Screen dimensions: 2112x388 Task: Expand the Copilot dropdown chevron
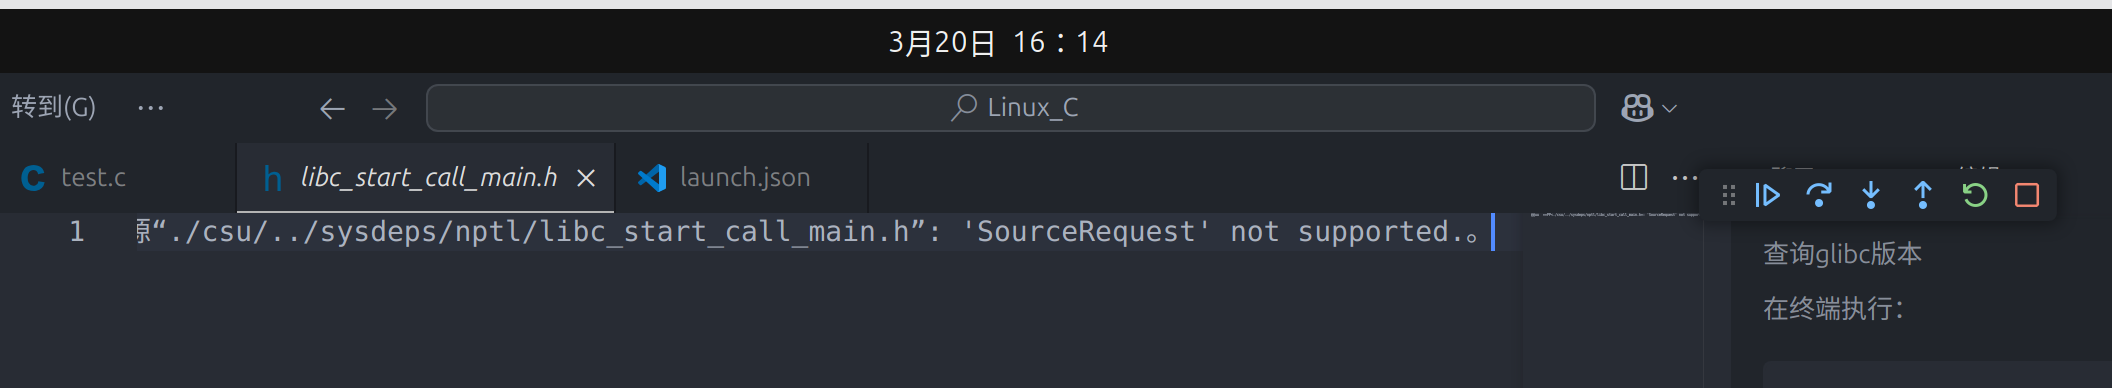1669,108
